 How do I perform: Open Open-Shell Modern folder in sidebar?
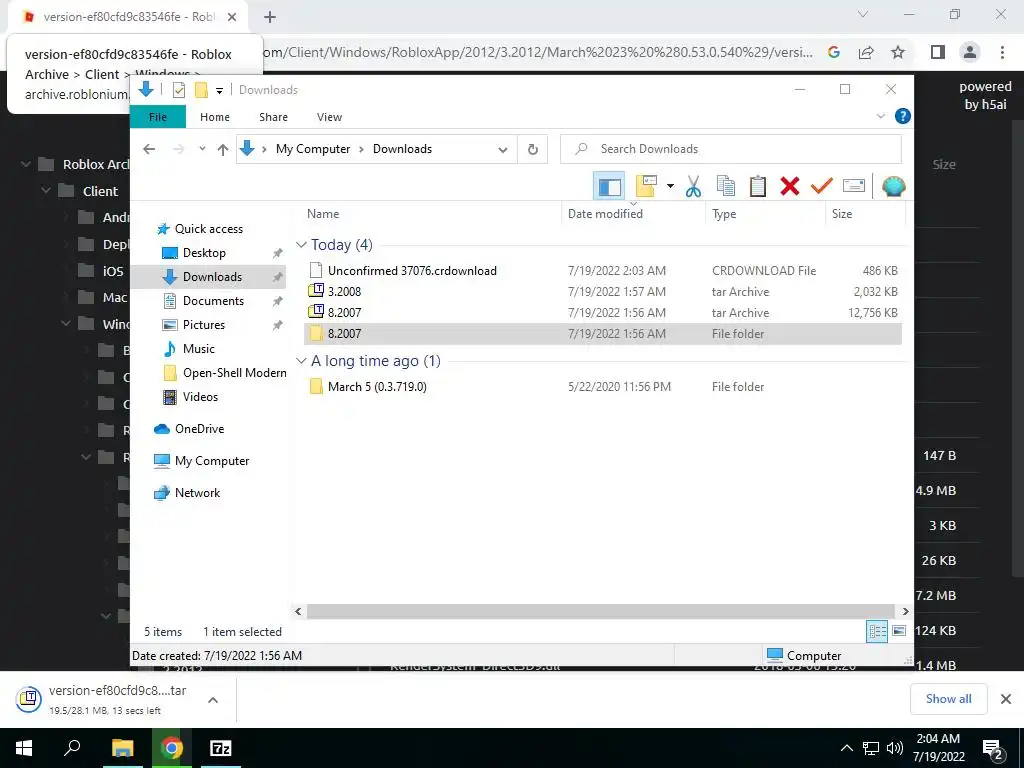(234, 373)
